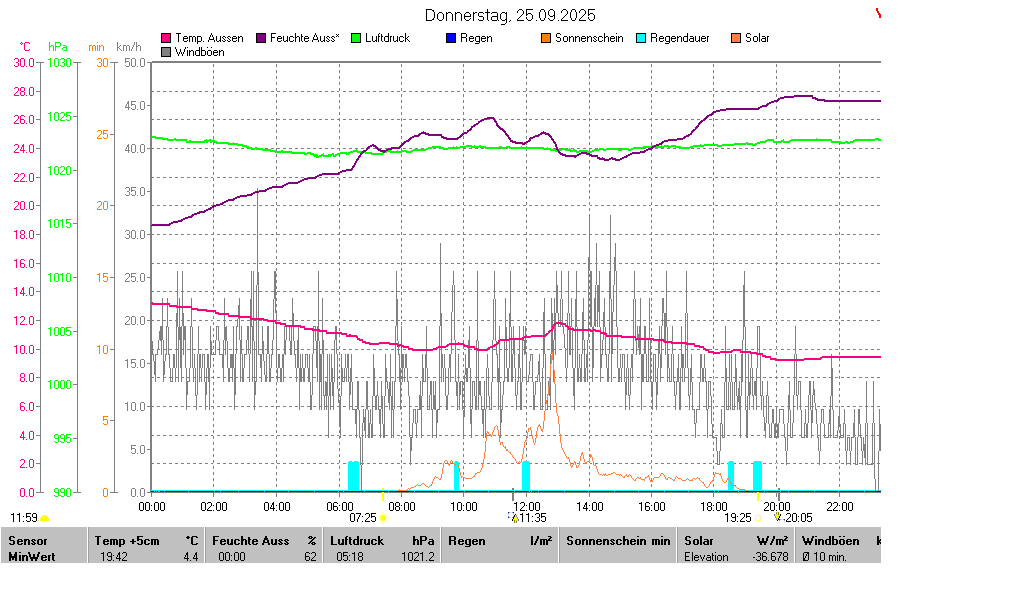Click the blue Regen legend square

[451, 38]
